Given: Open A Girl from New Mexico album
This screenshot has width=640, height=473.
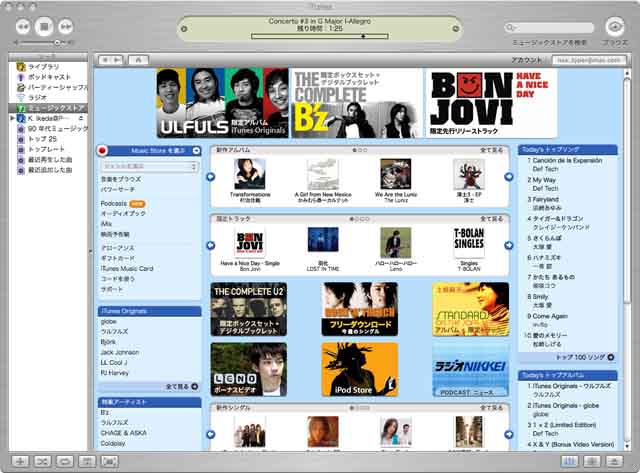Looking at the screenshot, I should tap(323, 174).
